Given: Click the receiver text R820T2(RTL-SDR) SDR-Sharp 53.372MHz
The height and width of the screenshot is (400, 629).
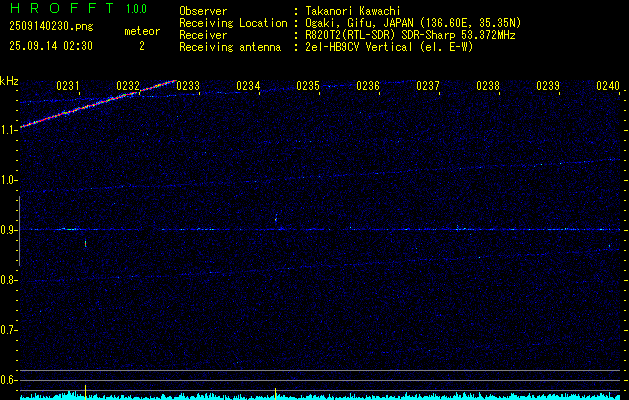Looking at the screenshot, I should (x=410, y=35).
